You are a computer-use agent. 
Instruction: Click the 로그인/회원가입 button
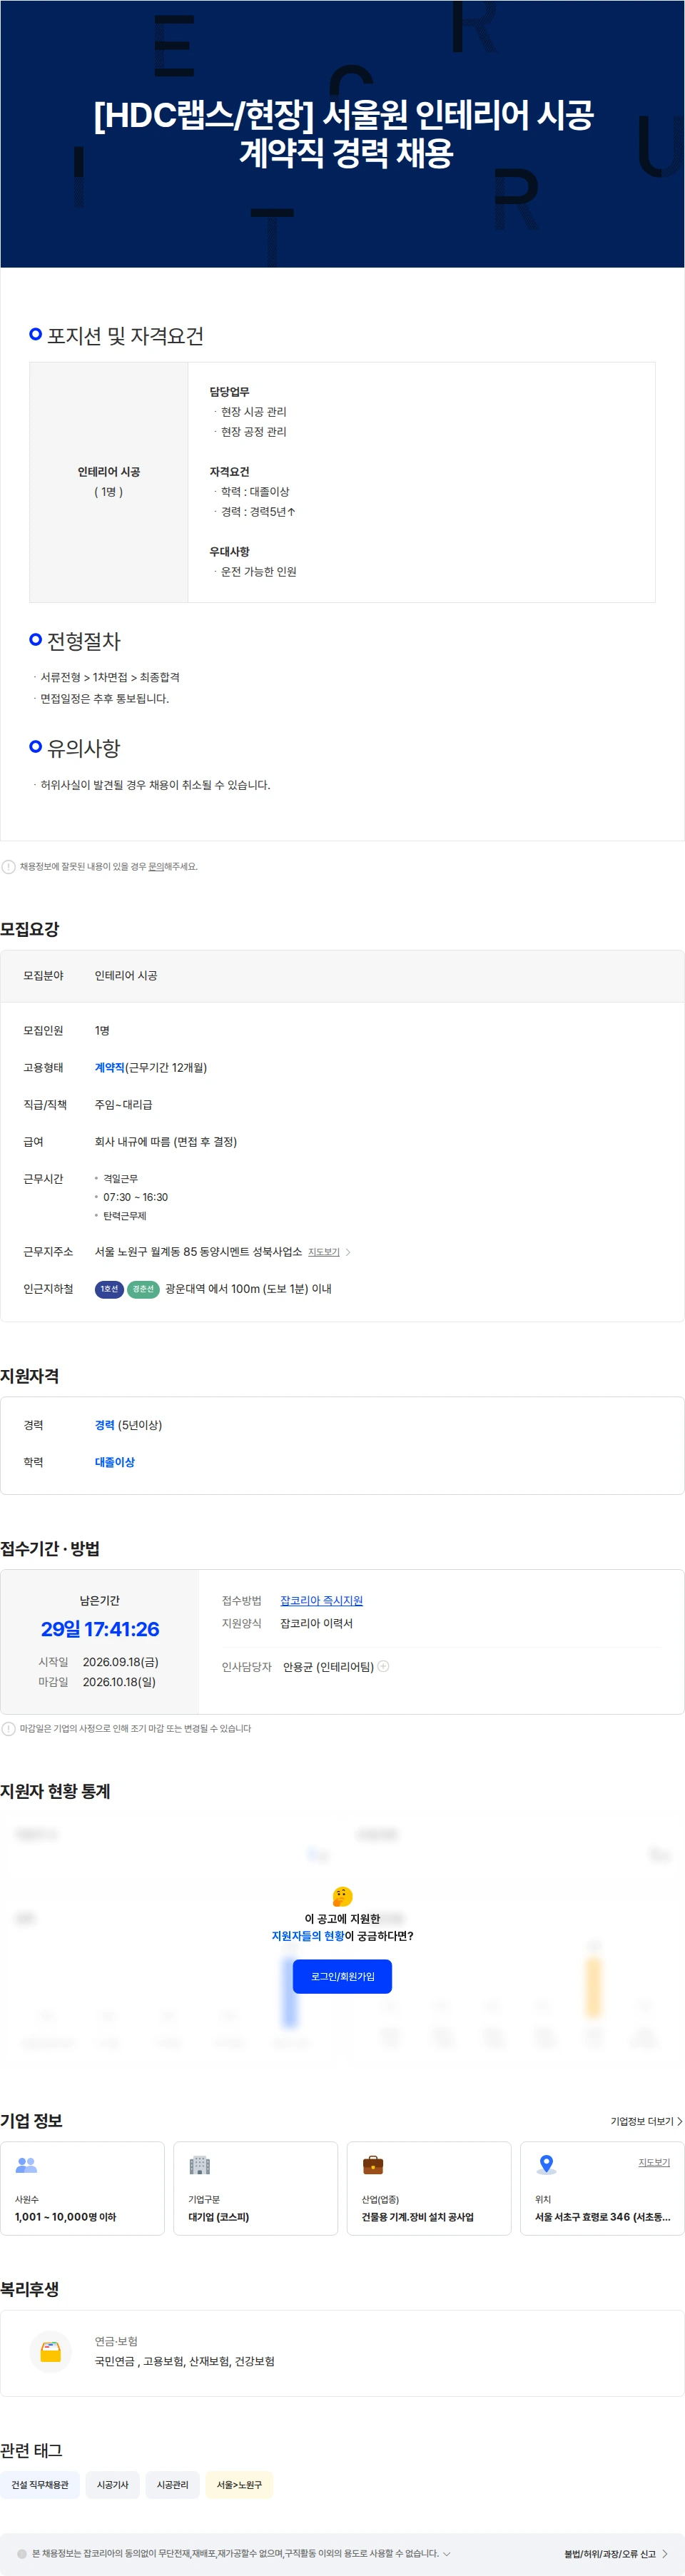tap(342, 1976)
